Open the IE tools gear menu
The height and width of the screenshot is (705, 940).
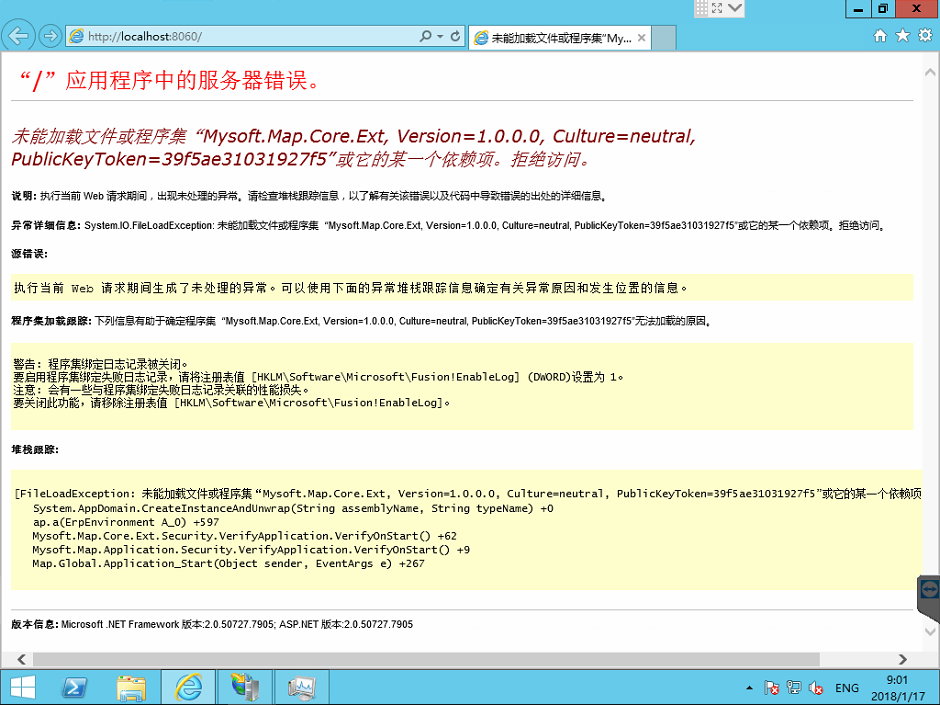(924, 36)
